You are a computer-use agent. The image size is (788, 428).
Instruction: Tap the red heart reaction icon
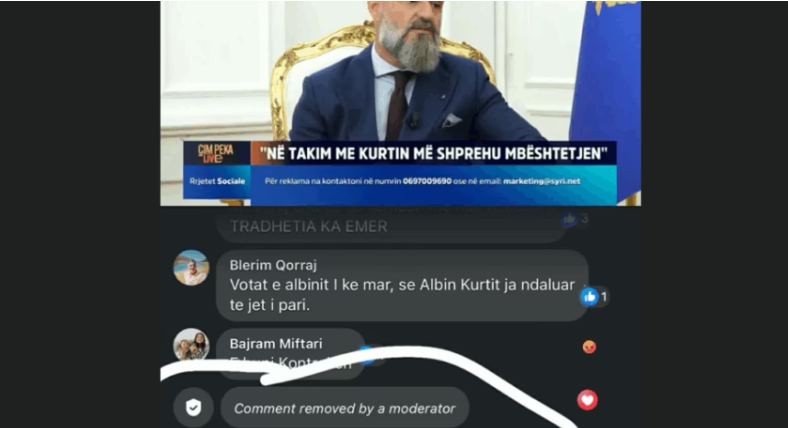tap(587, 400)
